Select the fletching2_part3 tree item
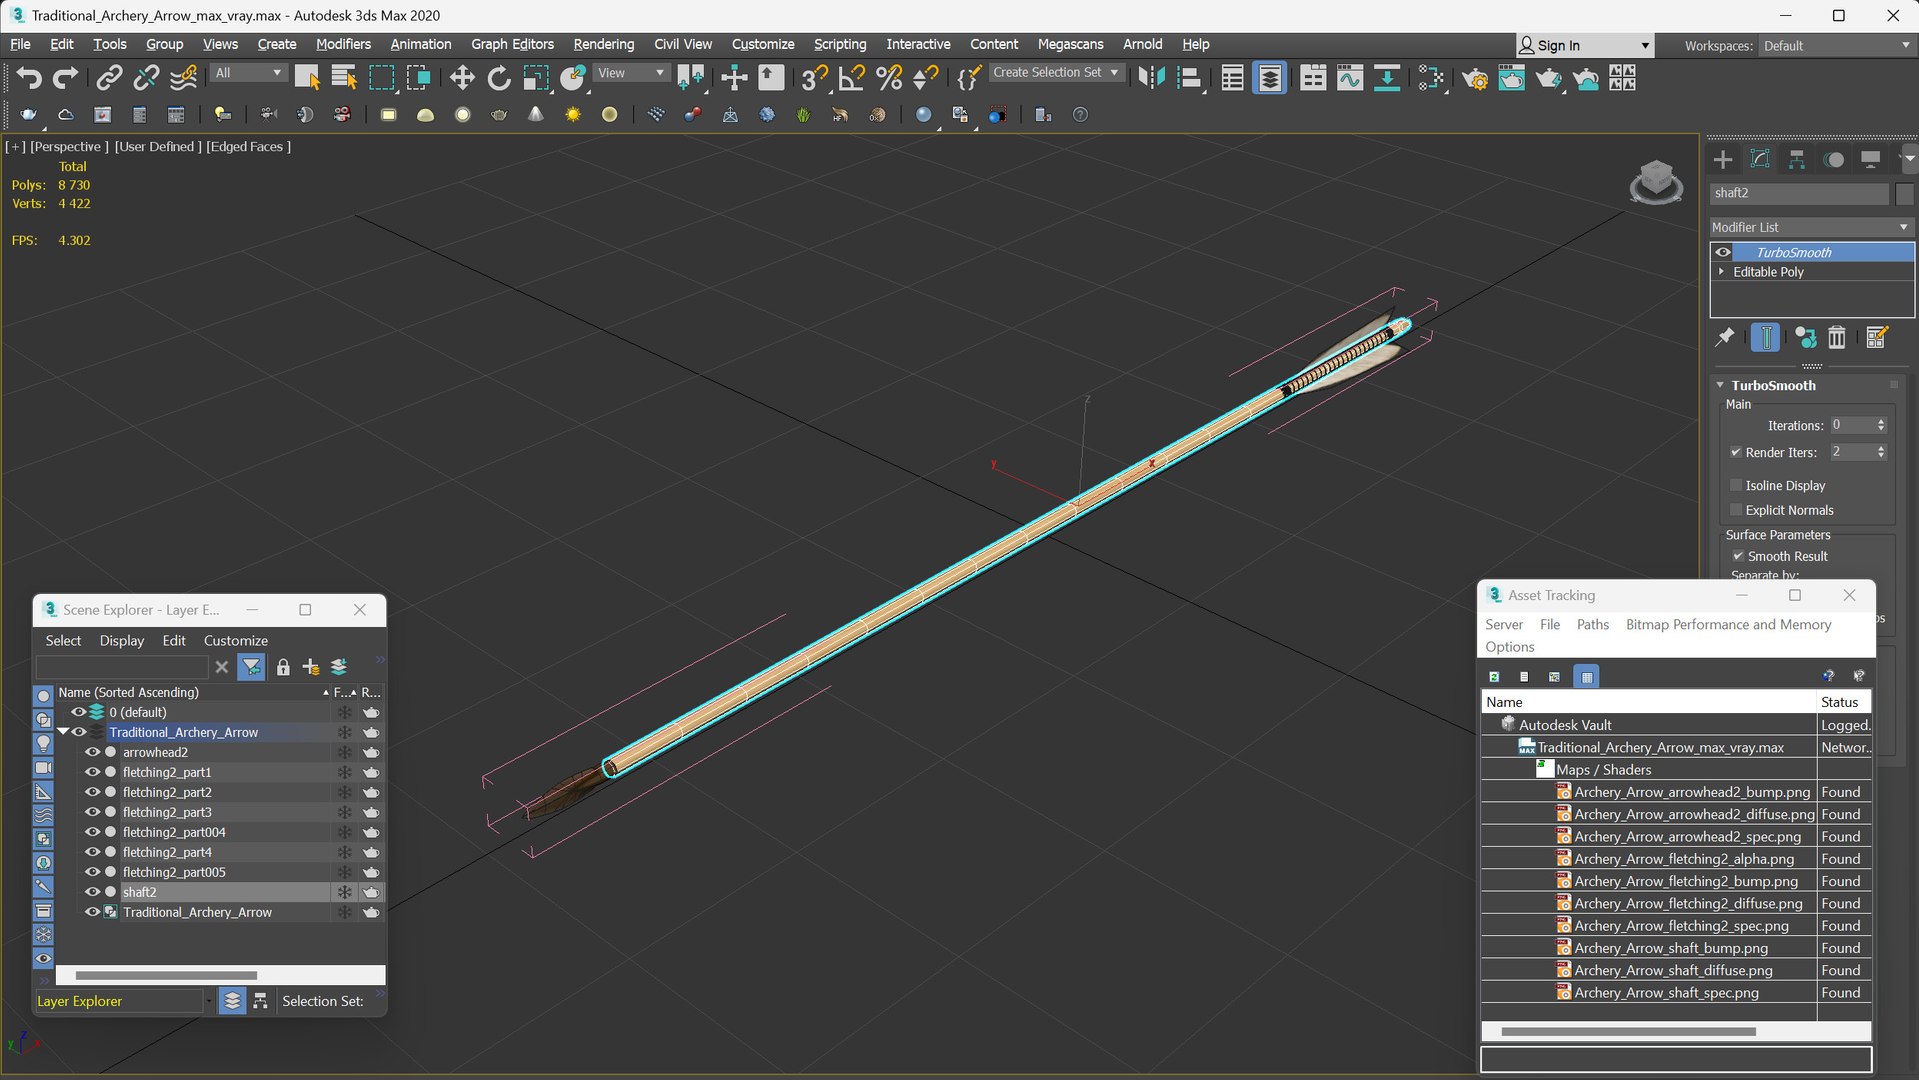1919x1080 pixels. [167, 812]
